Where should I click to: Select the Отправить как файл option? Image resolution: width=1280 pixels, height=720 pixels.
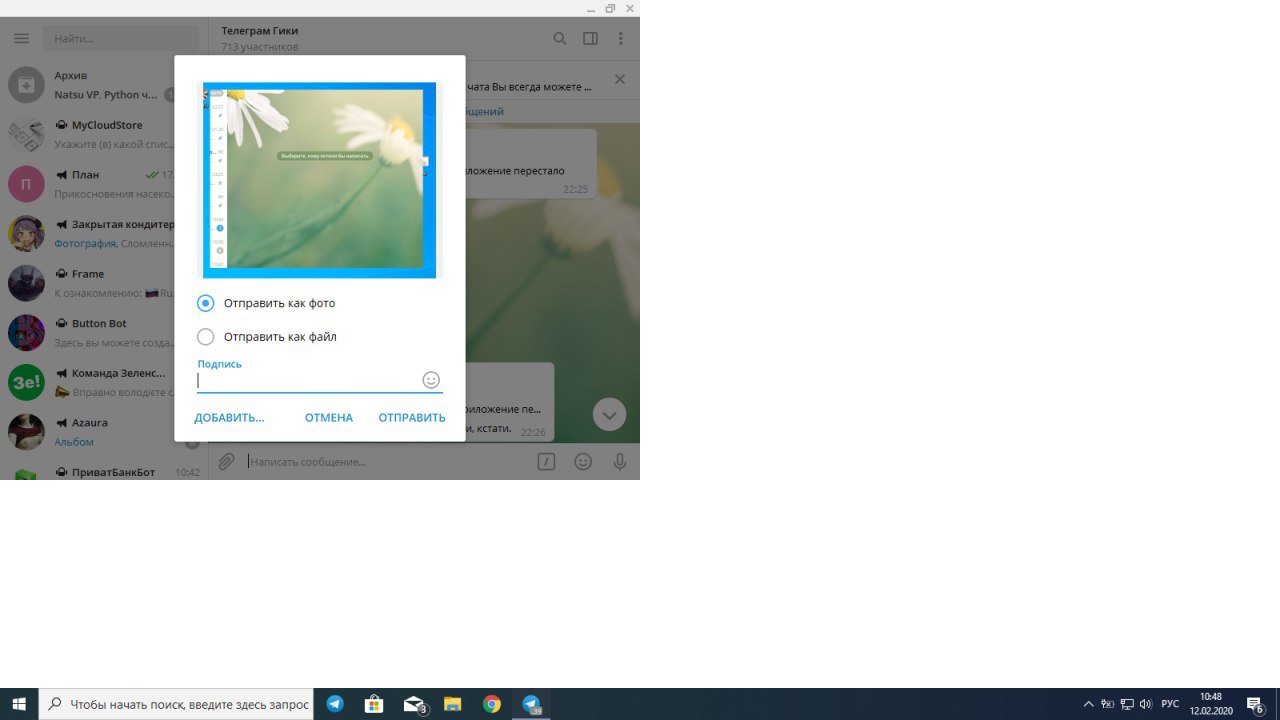click(x=267, y=337)
